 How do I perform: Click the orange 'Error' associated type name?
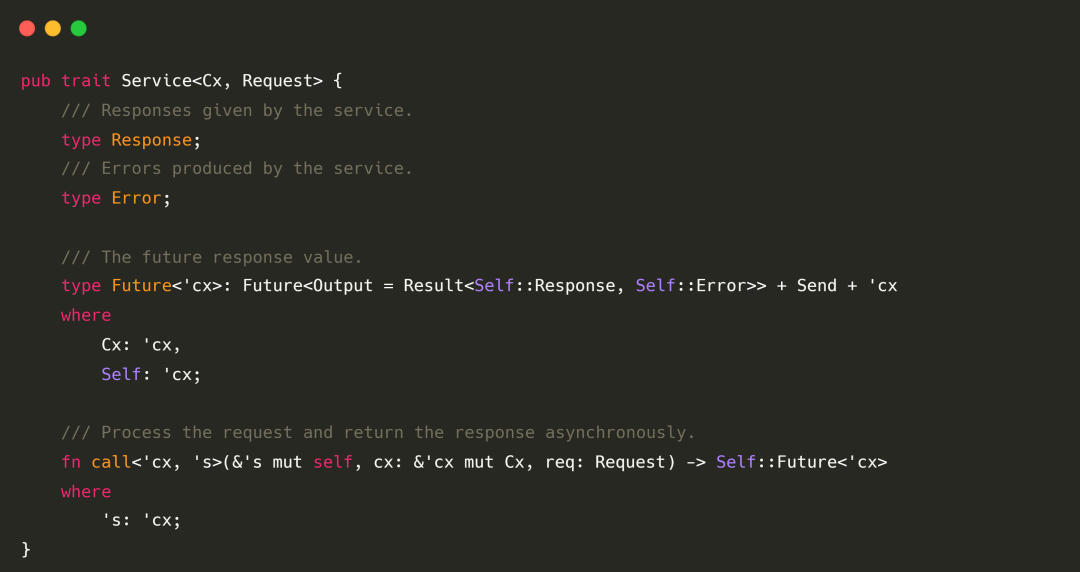coord(136,198)
